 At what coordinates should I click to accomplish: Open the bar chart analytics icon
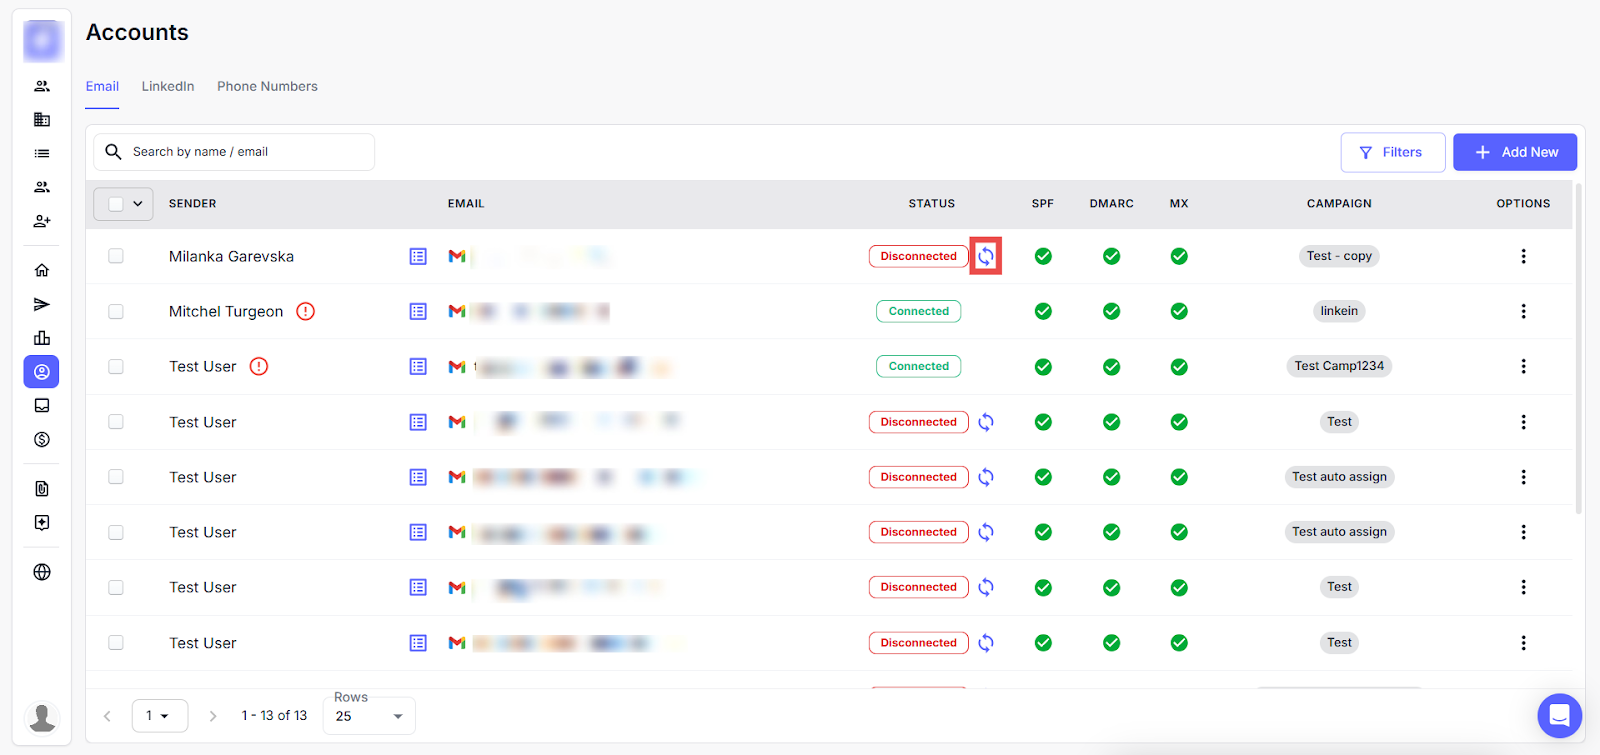[42, 338]
